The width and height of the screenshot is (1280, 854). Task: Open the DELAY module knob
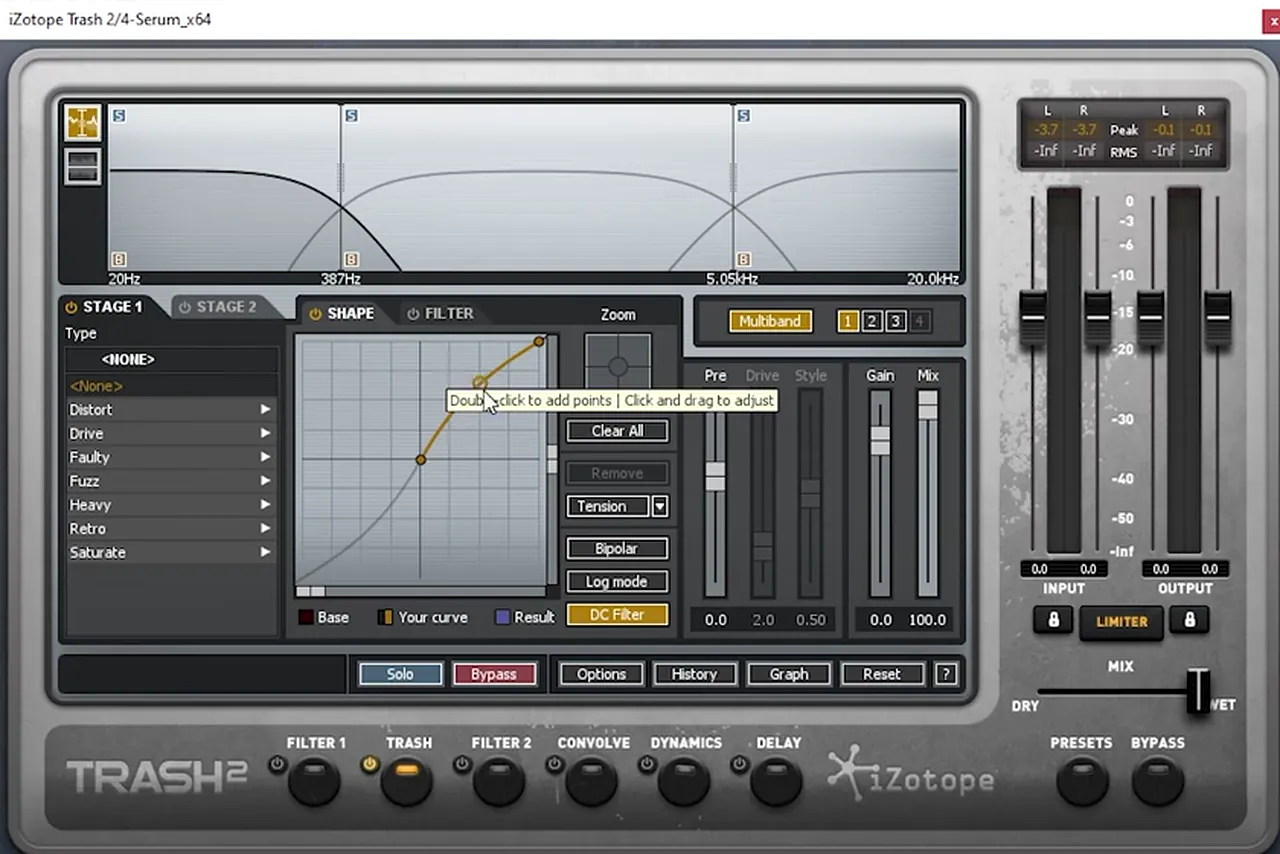(776, 781)
